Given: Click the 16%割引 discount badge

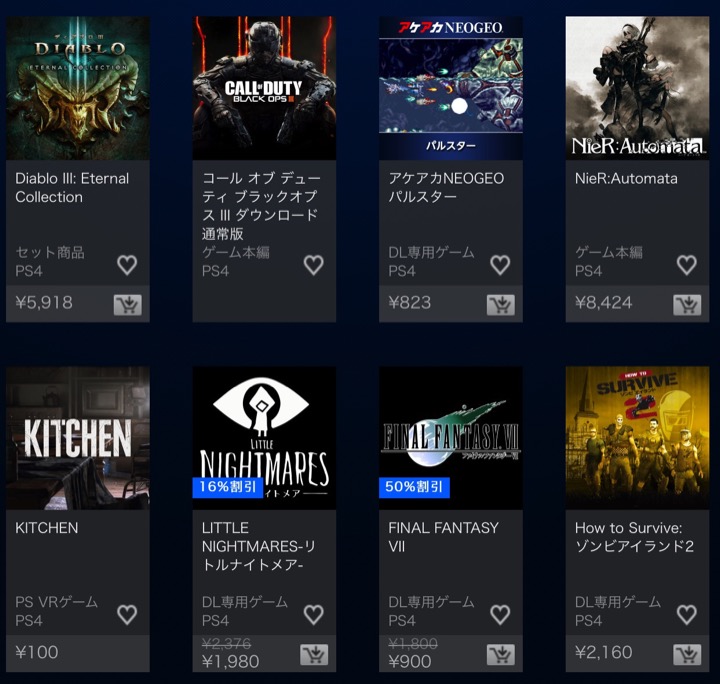Looking at the screenshot, I should tap(227, 487).
